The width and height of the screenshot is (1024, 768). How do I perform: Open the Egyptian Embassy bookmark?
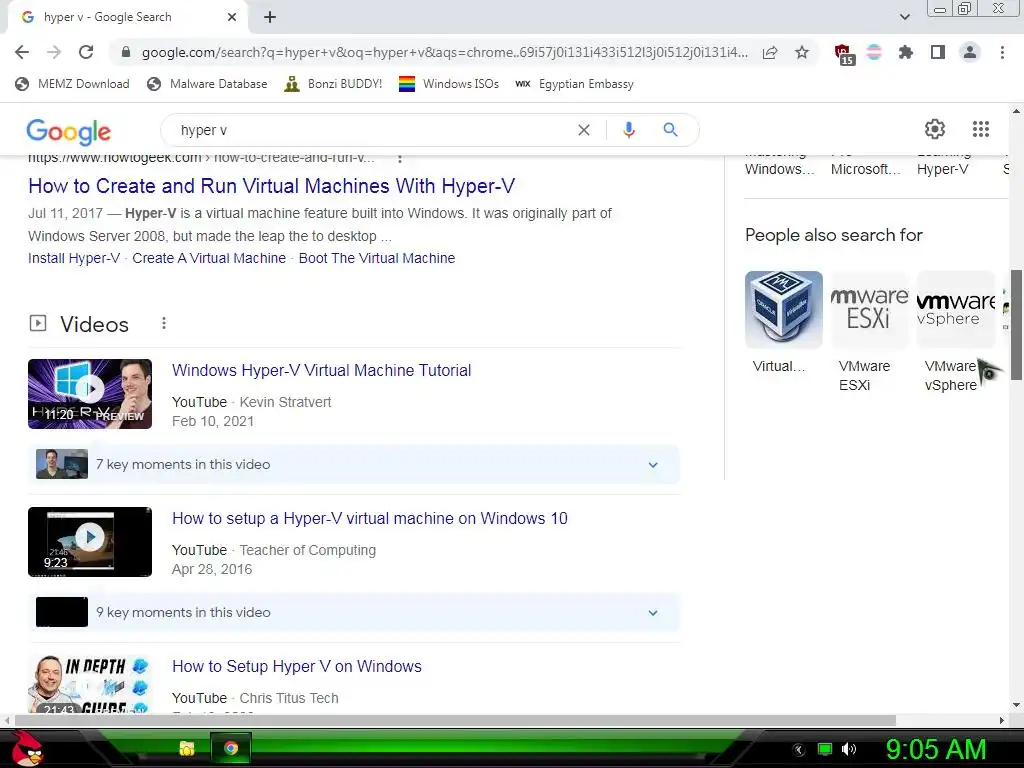pyautogui.click(x=574, y=84)
